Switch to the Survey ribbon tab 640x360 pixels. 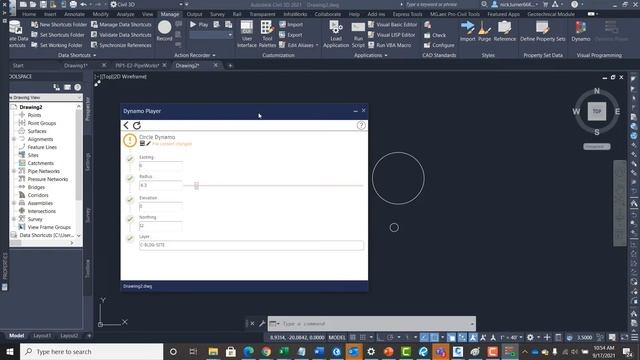point(217,14)
